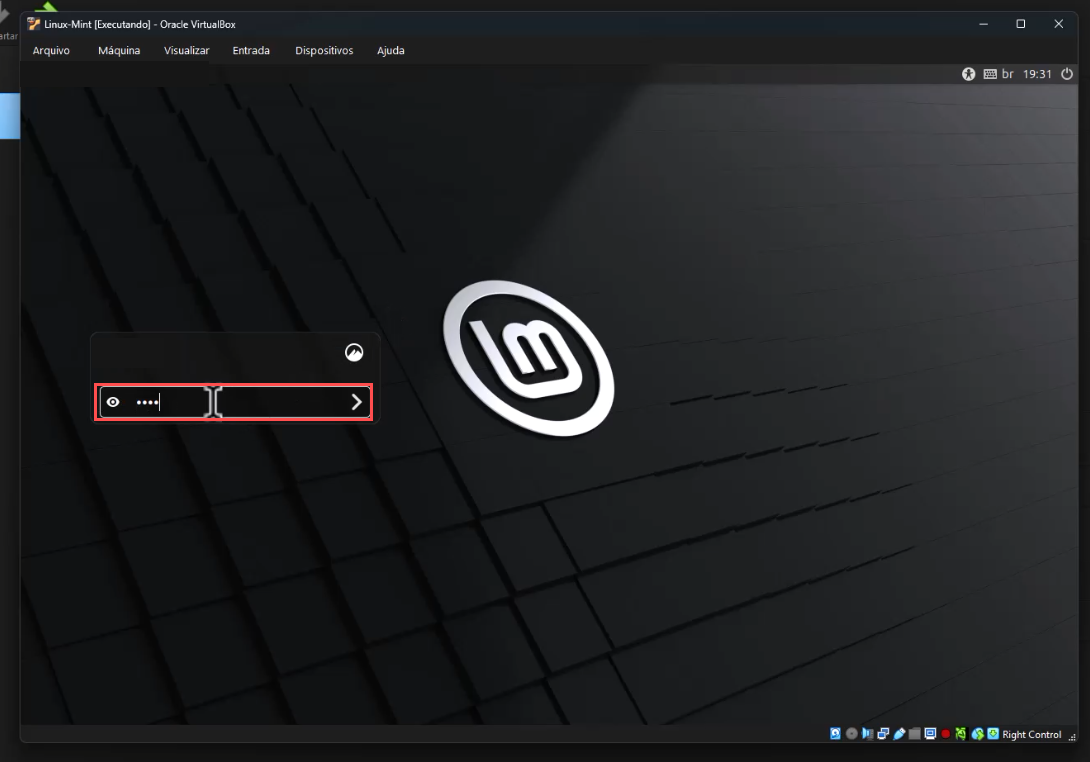Image resolution: width=1090 pixels, height=762 pixels.
Task: Open the power options icon
Action: point(1067,74)
